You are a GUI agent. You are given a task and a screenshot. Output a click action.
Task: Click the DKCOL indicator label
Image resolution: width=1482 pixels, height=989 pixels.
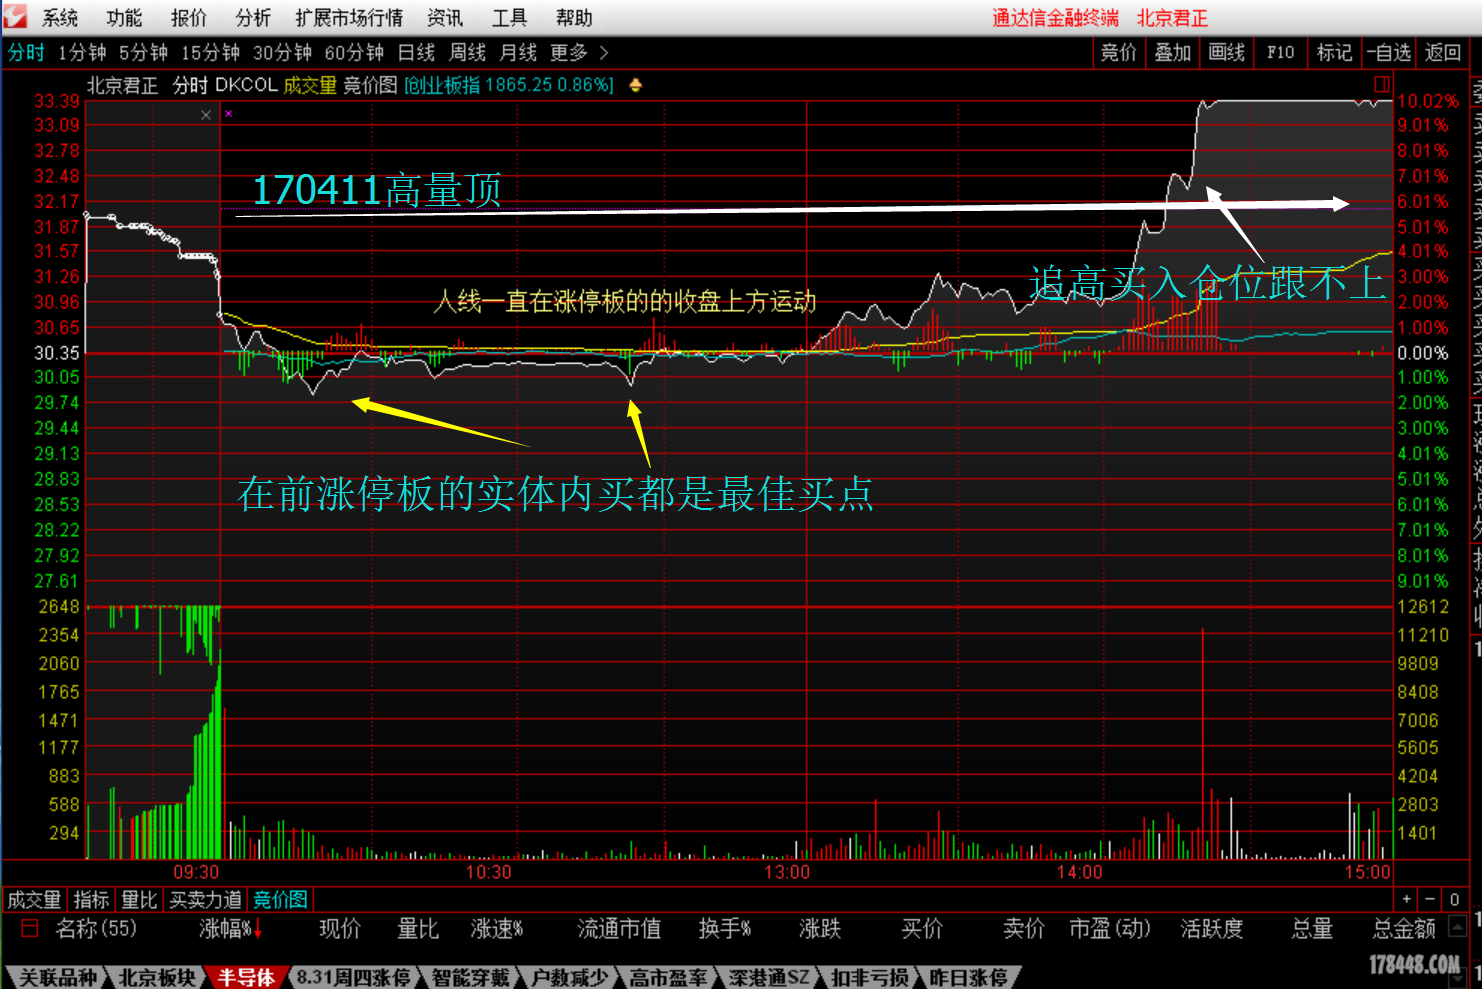[x=246, y=85]
